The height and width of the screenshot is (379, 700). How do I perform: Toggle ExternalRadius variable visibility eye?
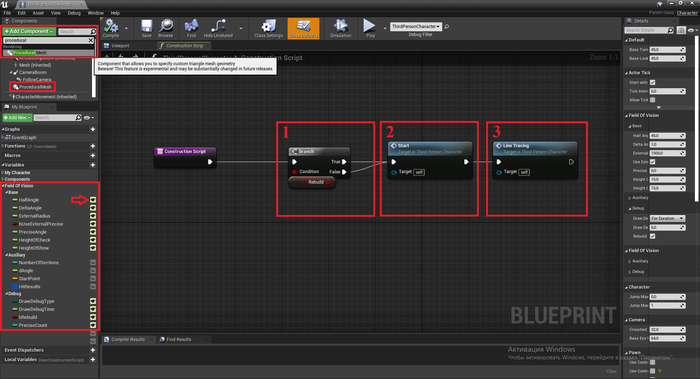pyautogui.click(x=93, y=216)
